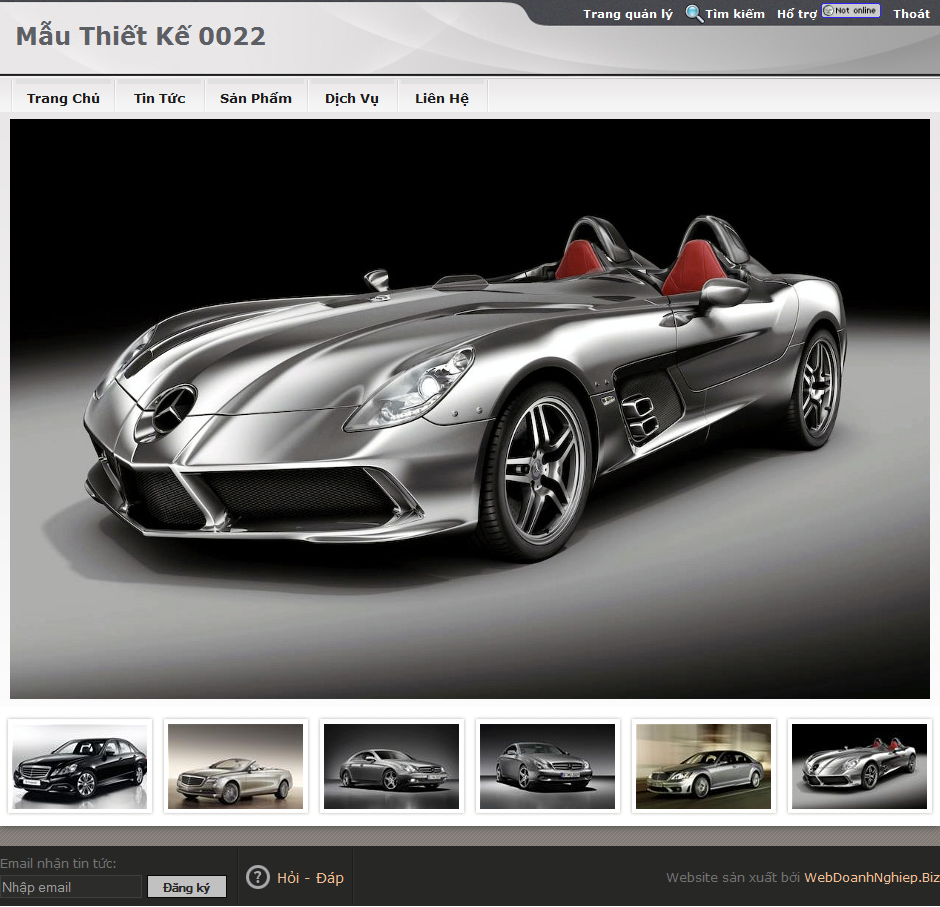940x907 pixels.
Task: Go to the Sản Phẩm menu
Action: [x=256, y=98]
